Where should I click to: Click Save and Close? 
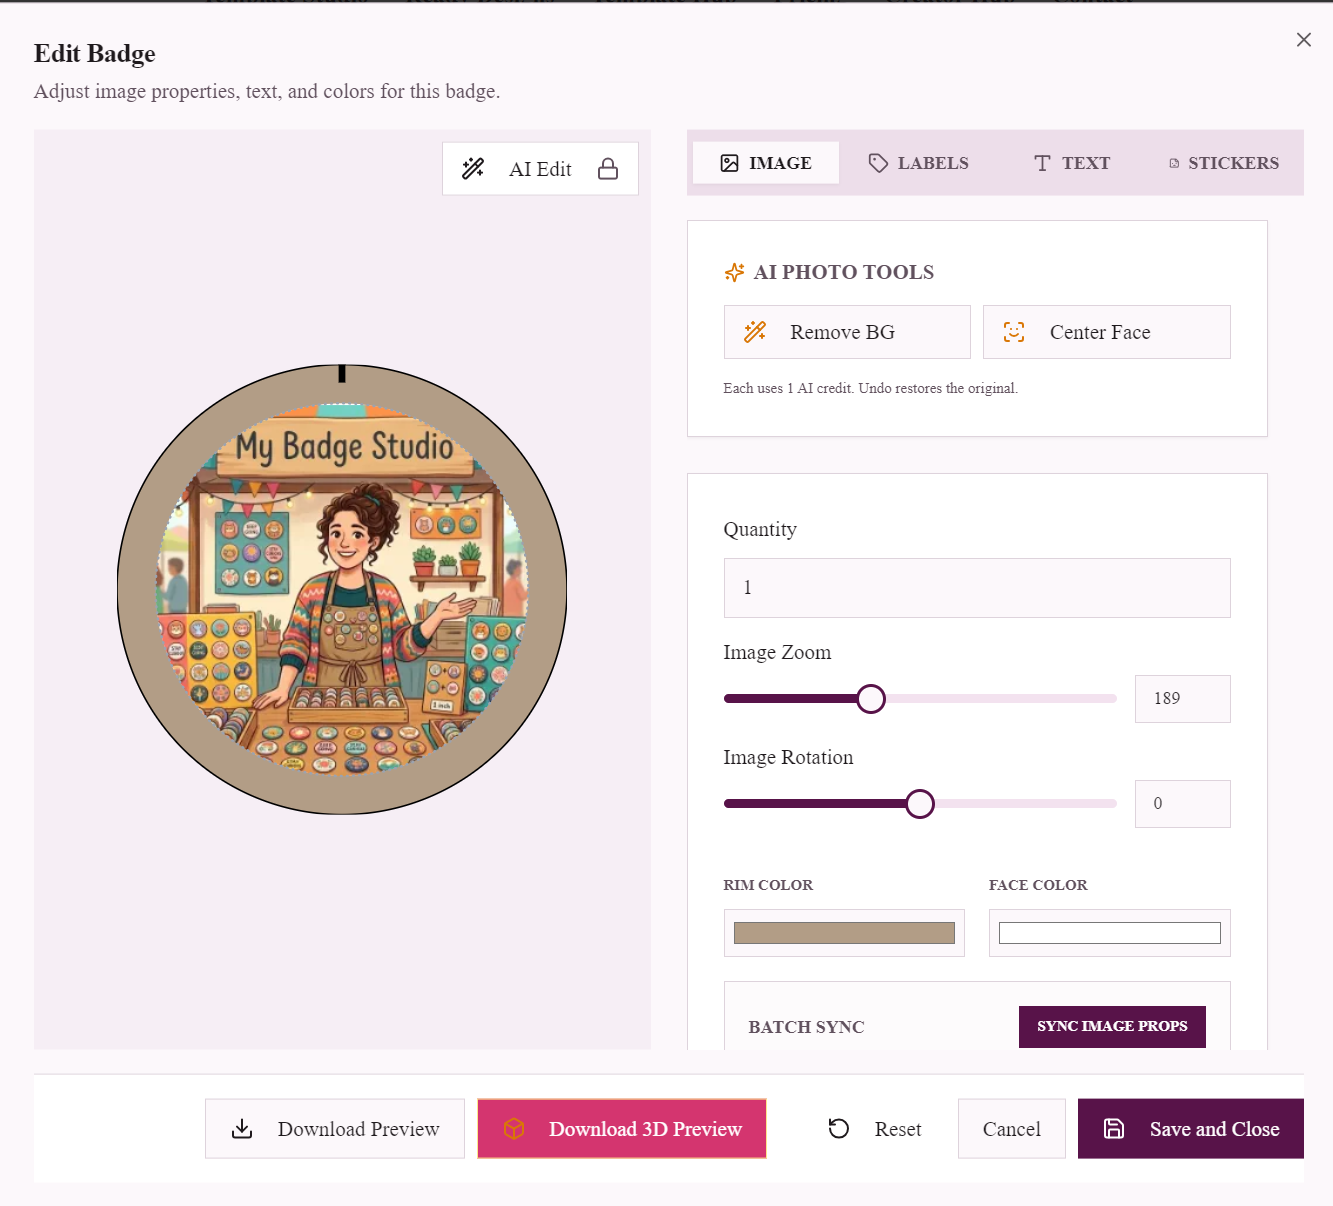pyautogui.click(x=1191, y=1129)
